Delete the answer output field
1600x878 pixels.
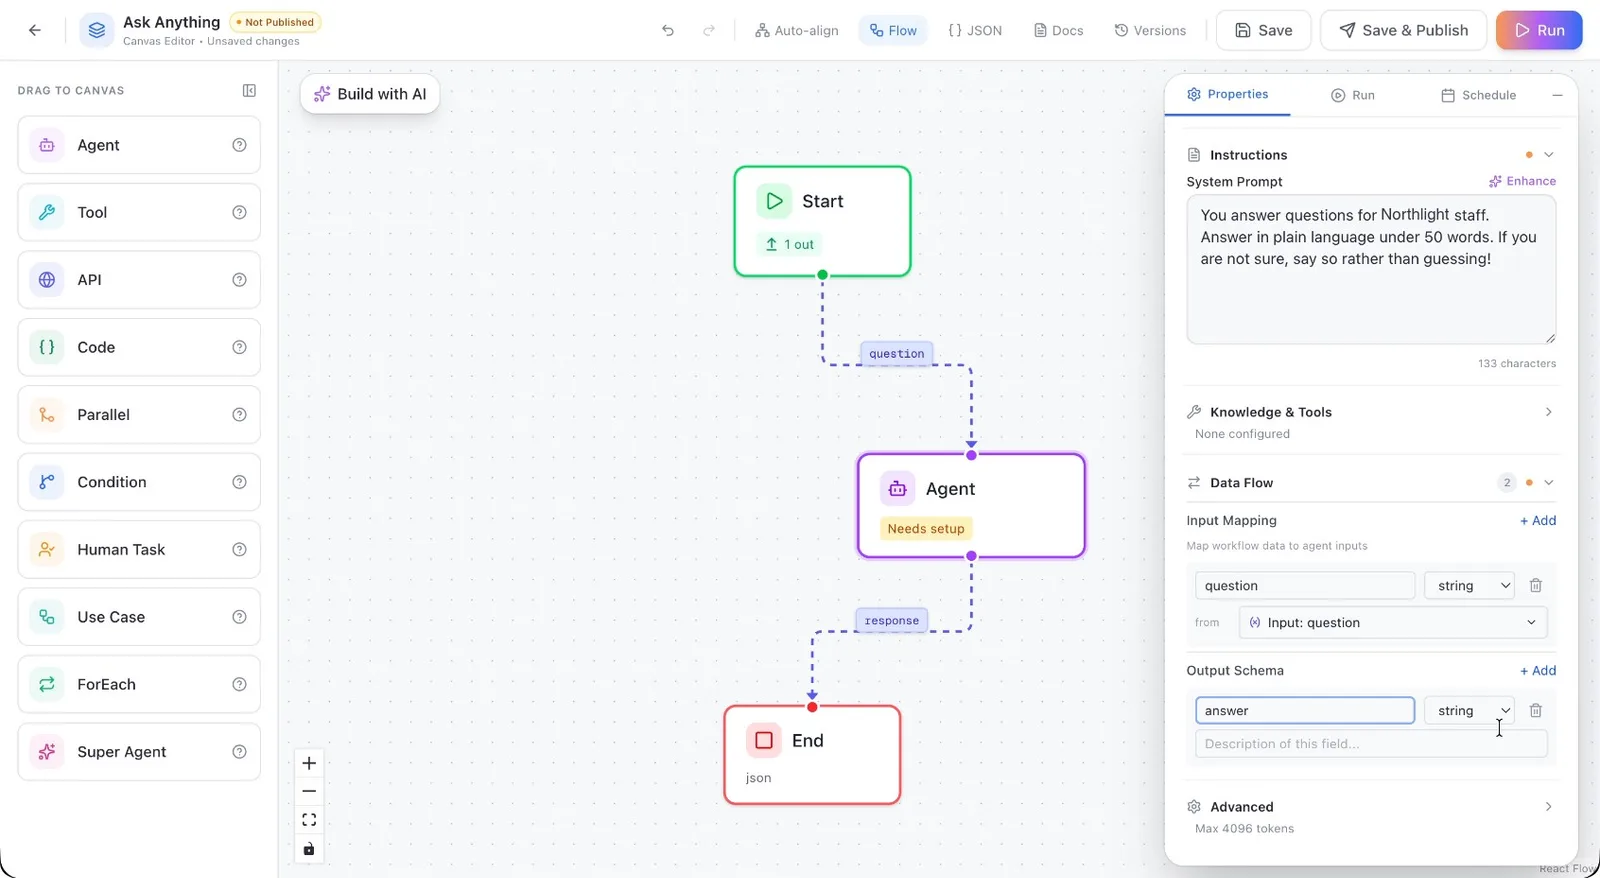tap(1536, 710)
